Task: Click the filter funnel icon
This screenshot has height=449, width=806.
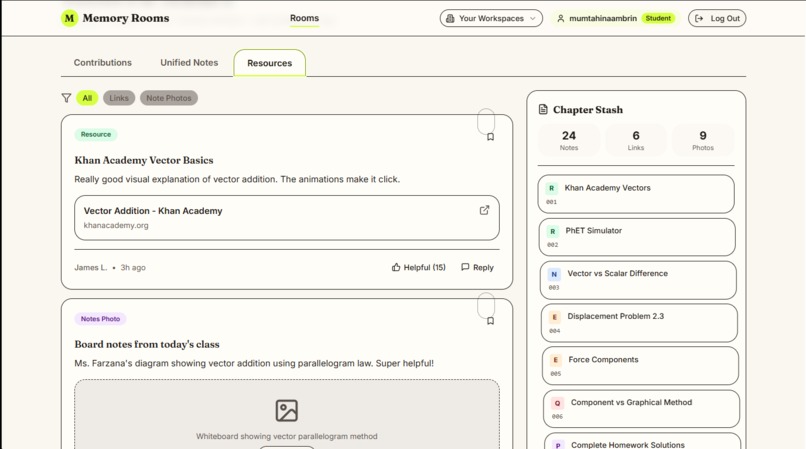Action: [x=66, y=98]
